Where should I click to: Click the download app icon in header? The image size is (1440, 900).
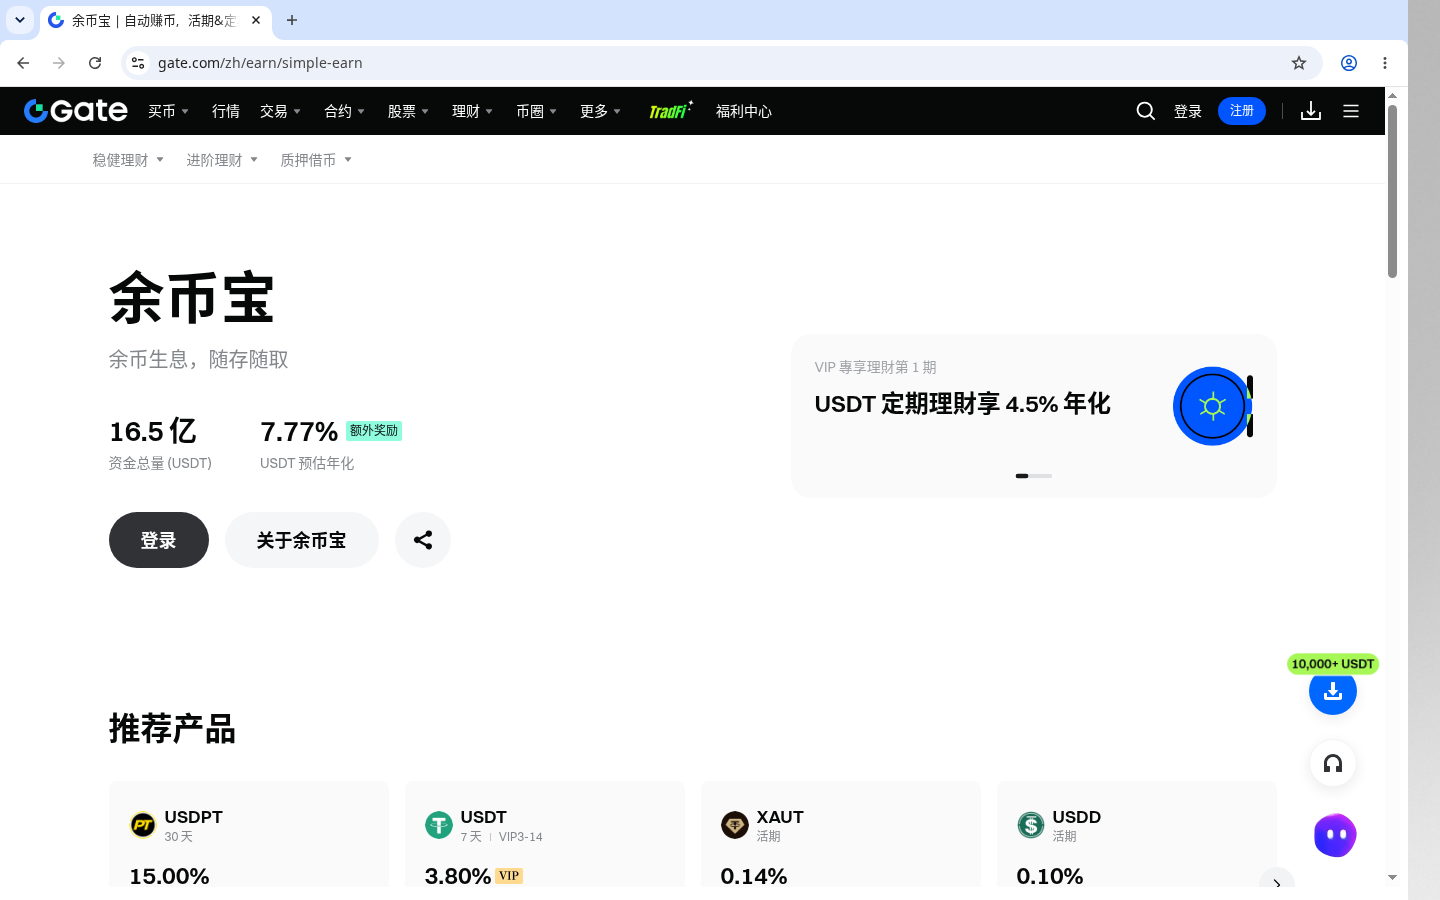click(x=1311, y=111)
